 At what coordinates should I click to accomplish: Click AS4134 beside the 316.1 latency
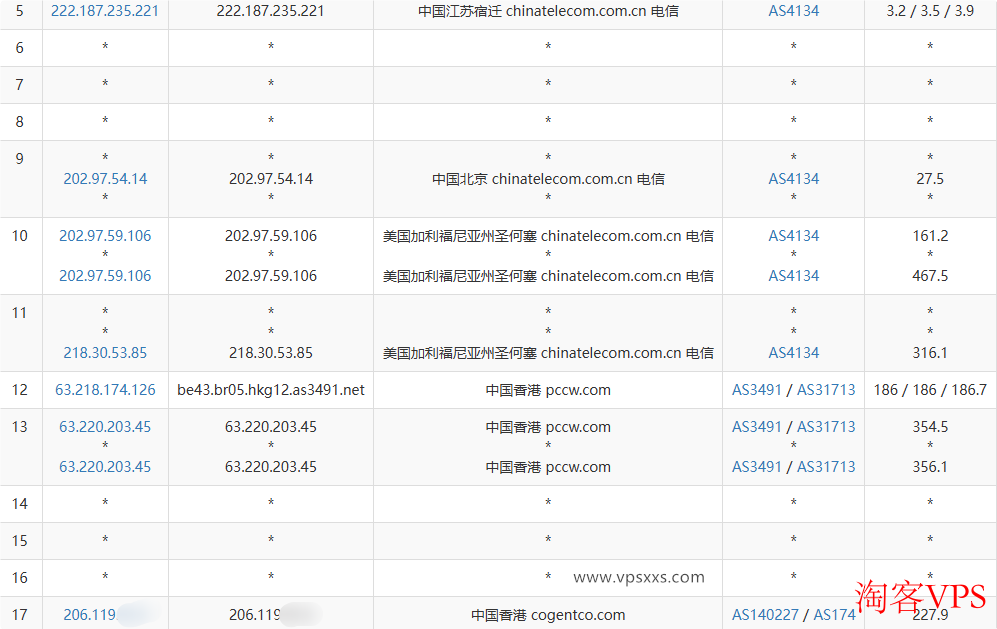click(793, 353)
